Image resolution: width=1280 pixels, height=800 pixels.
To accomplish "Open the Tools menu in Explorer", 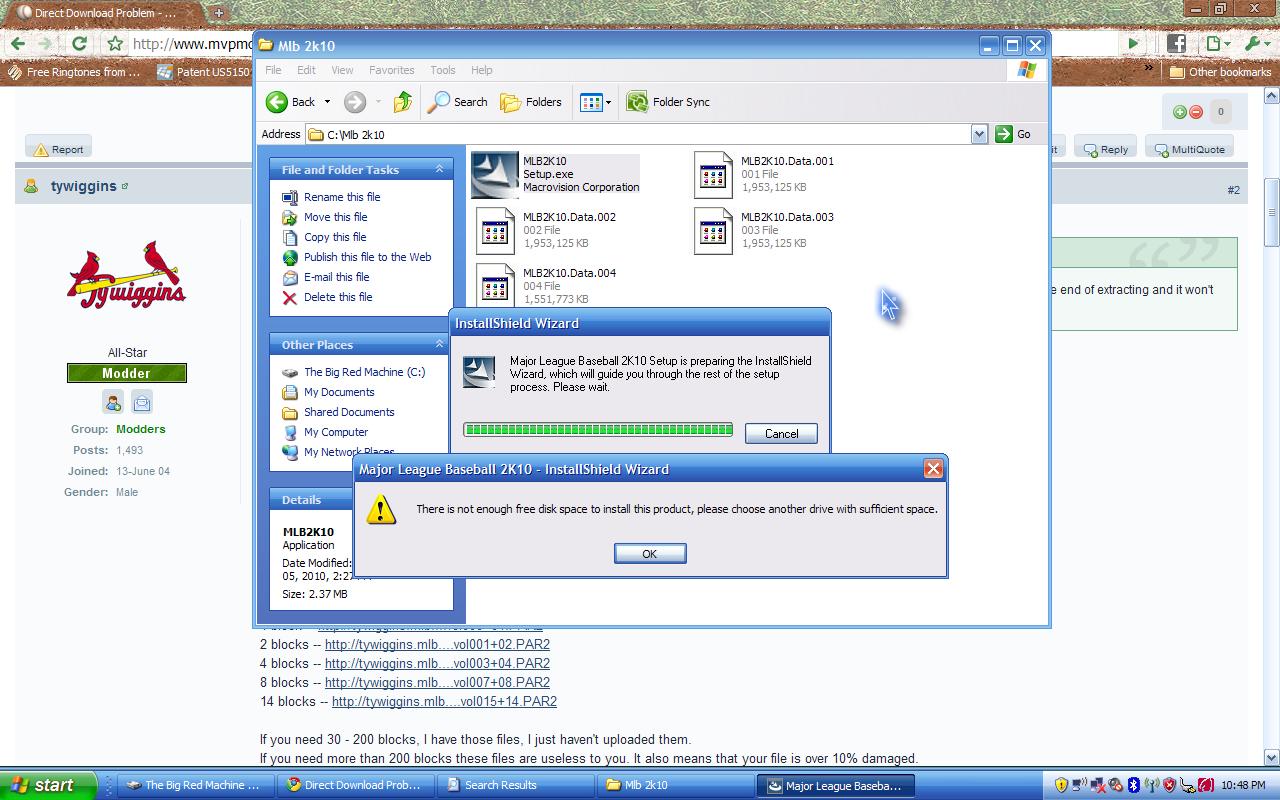I will coord(442,70).
